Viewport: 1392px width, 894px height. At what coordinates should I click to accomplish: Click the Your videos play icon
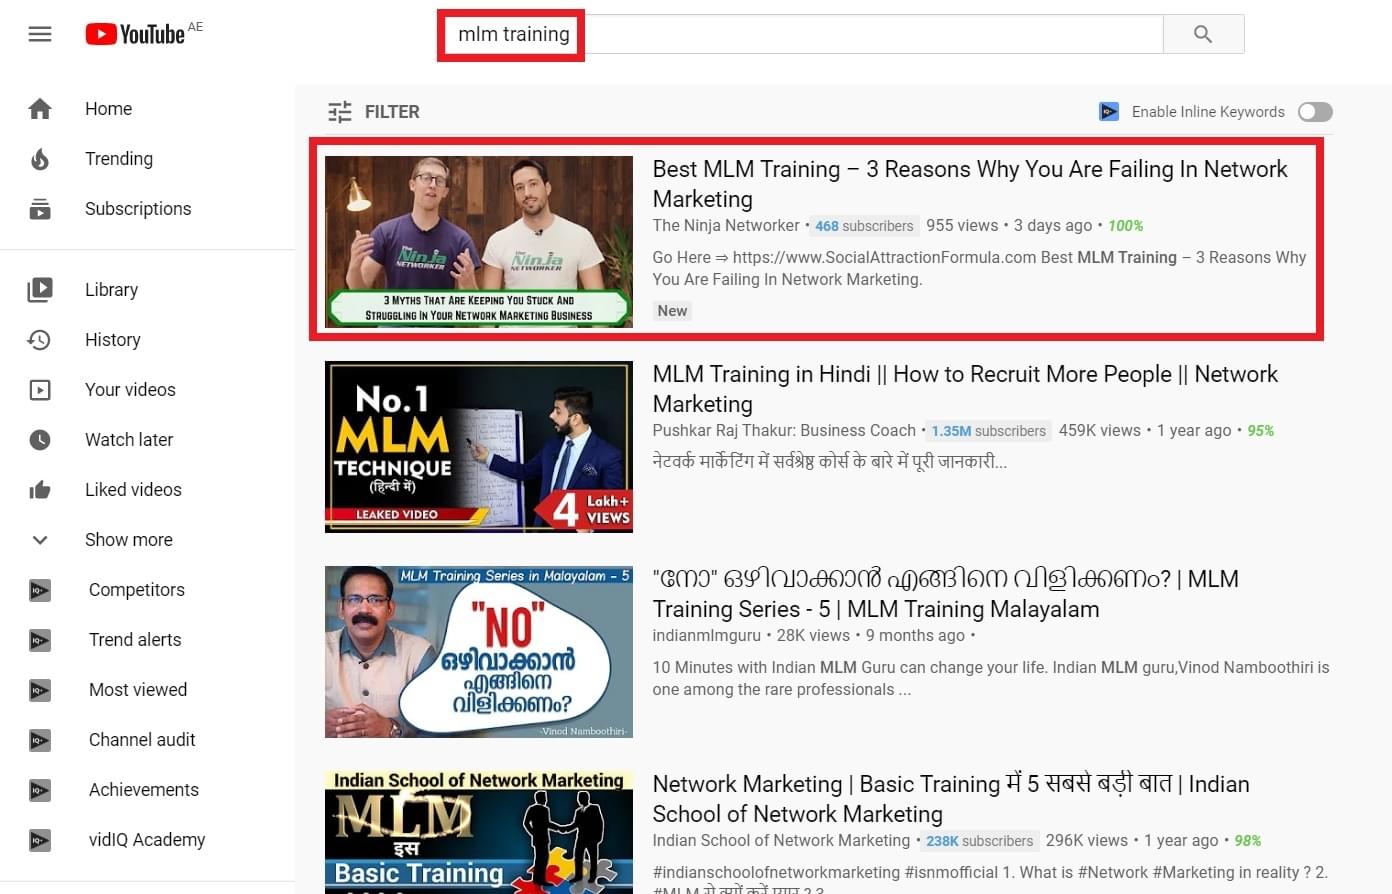pos(40,390)
